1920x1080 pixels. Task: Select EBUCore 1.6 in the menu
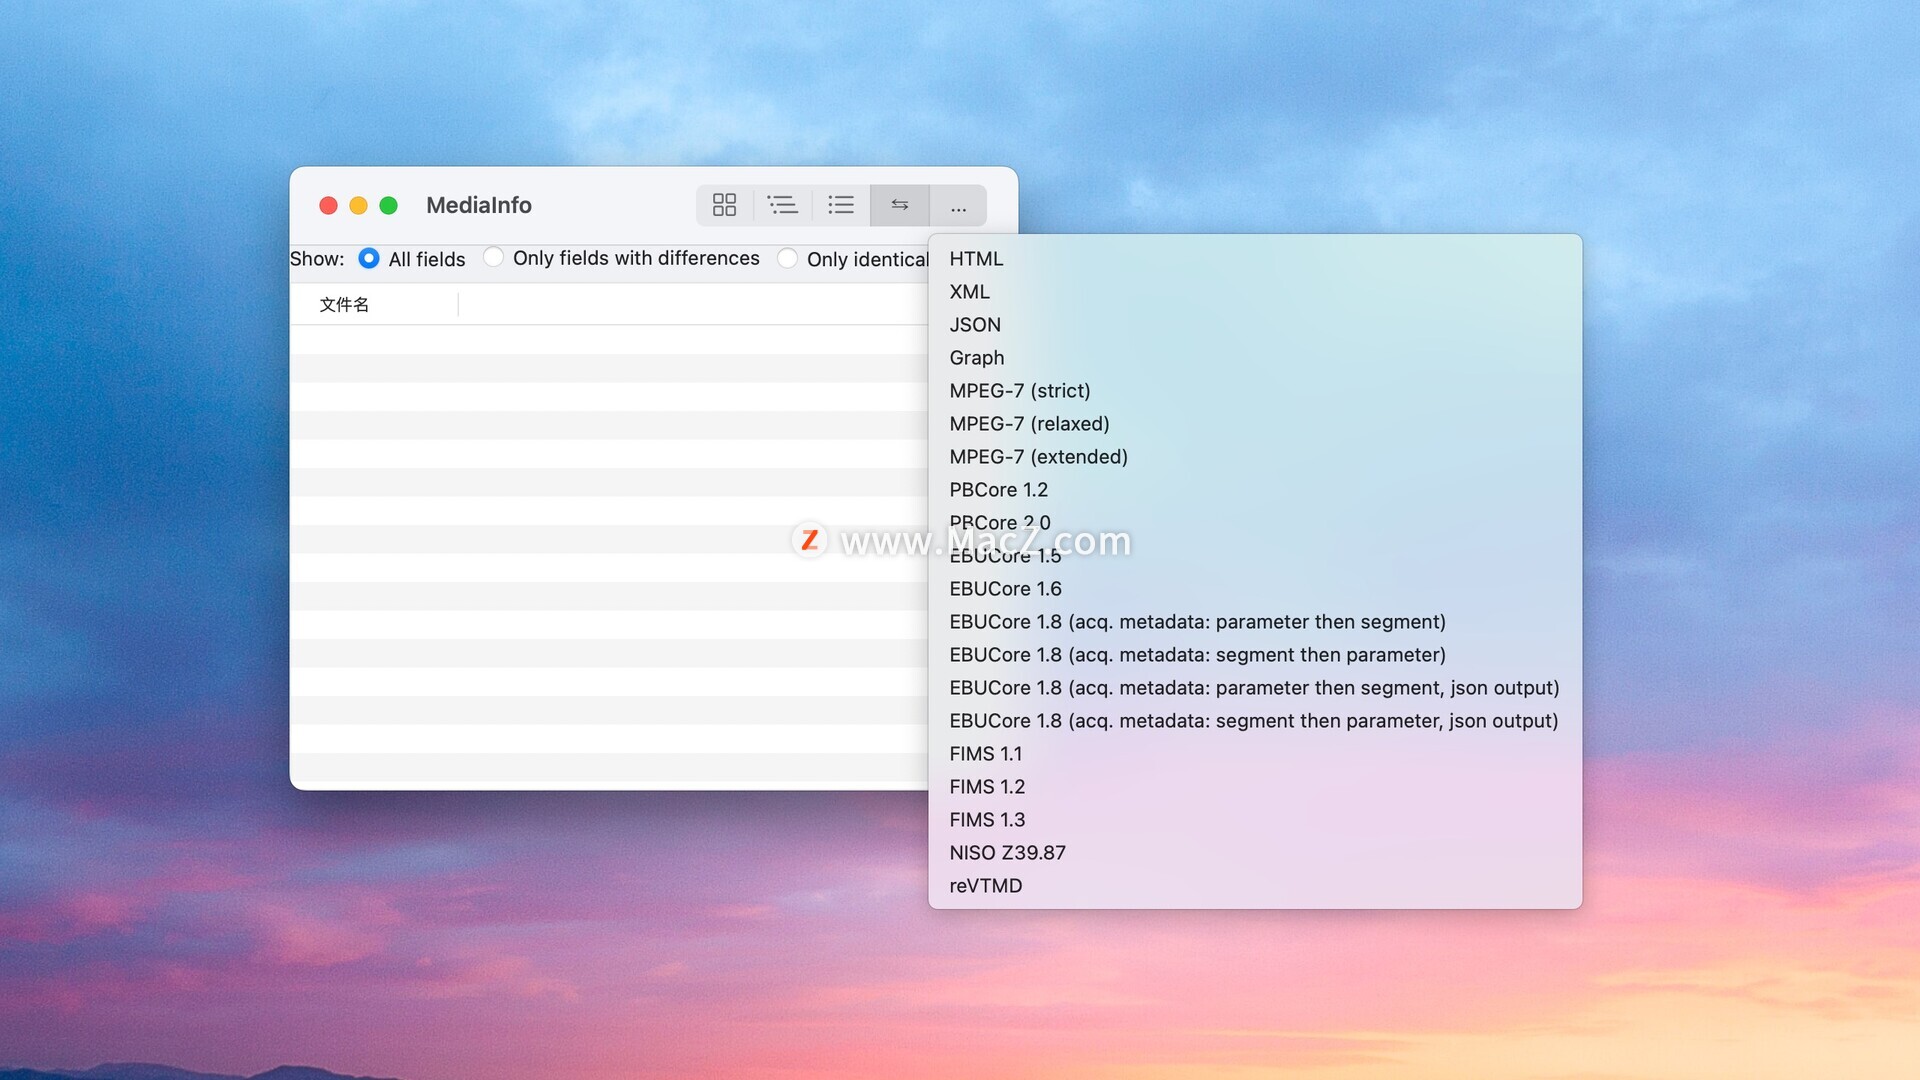[1255, 589]
